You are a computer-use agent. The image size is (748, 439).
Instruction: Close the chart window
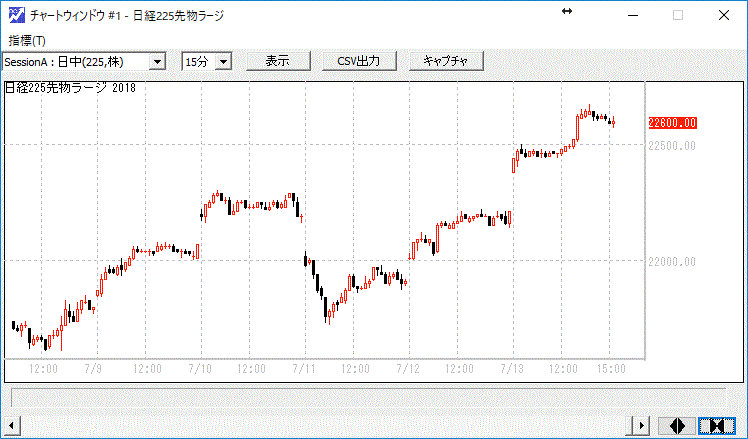724,15
